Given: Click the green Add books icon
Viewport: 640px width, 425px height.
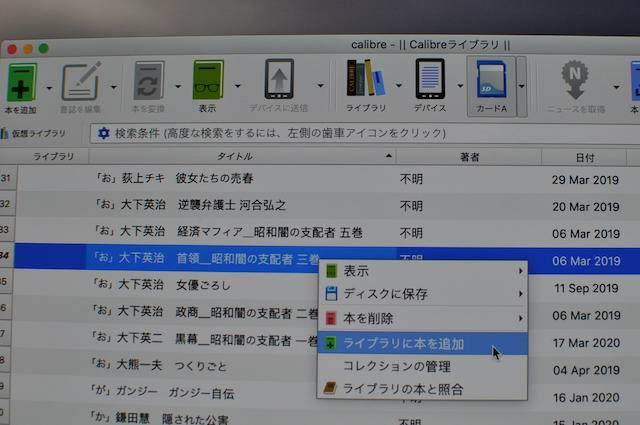Looking at the screenshot, I should click(22, 82).
